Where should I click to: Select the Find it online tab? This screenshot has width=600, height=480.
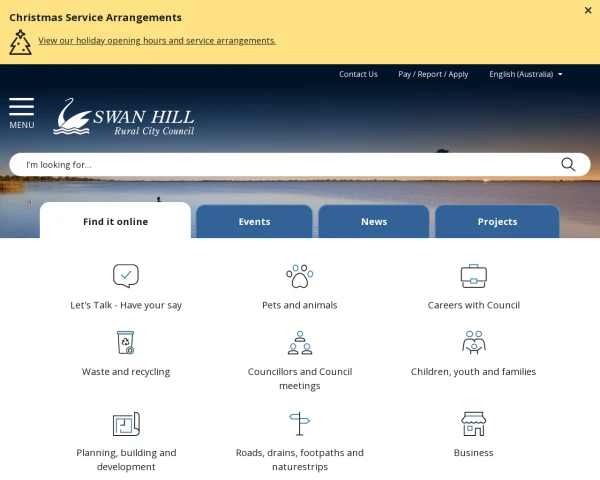pyautogui.click(x=115, y=222)
